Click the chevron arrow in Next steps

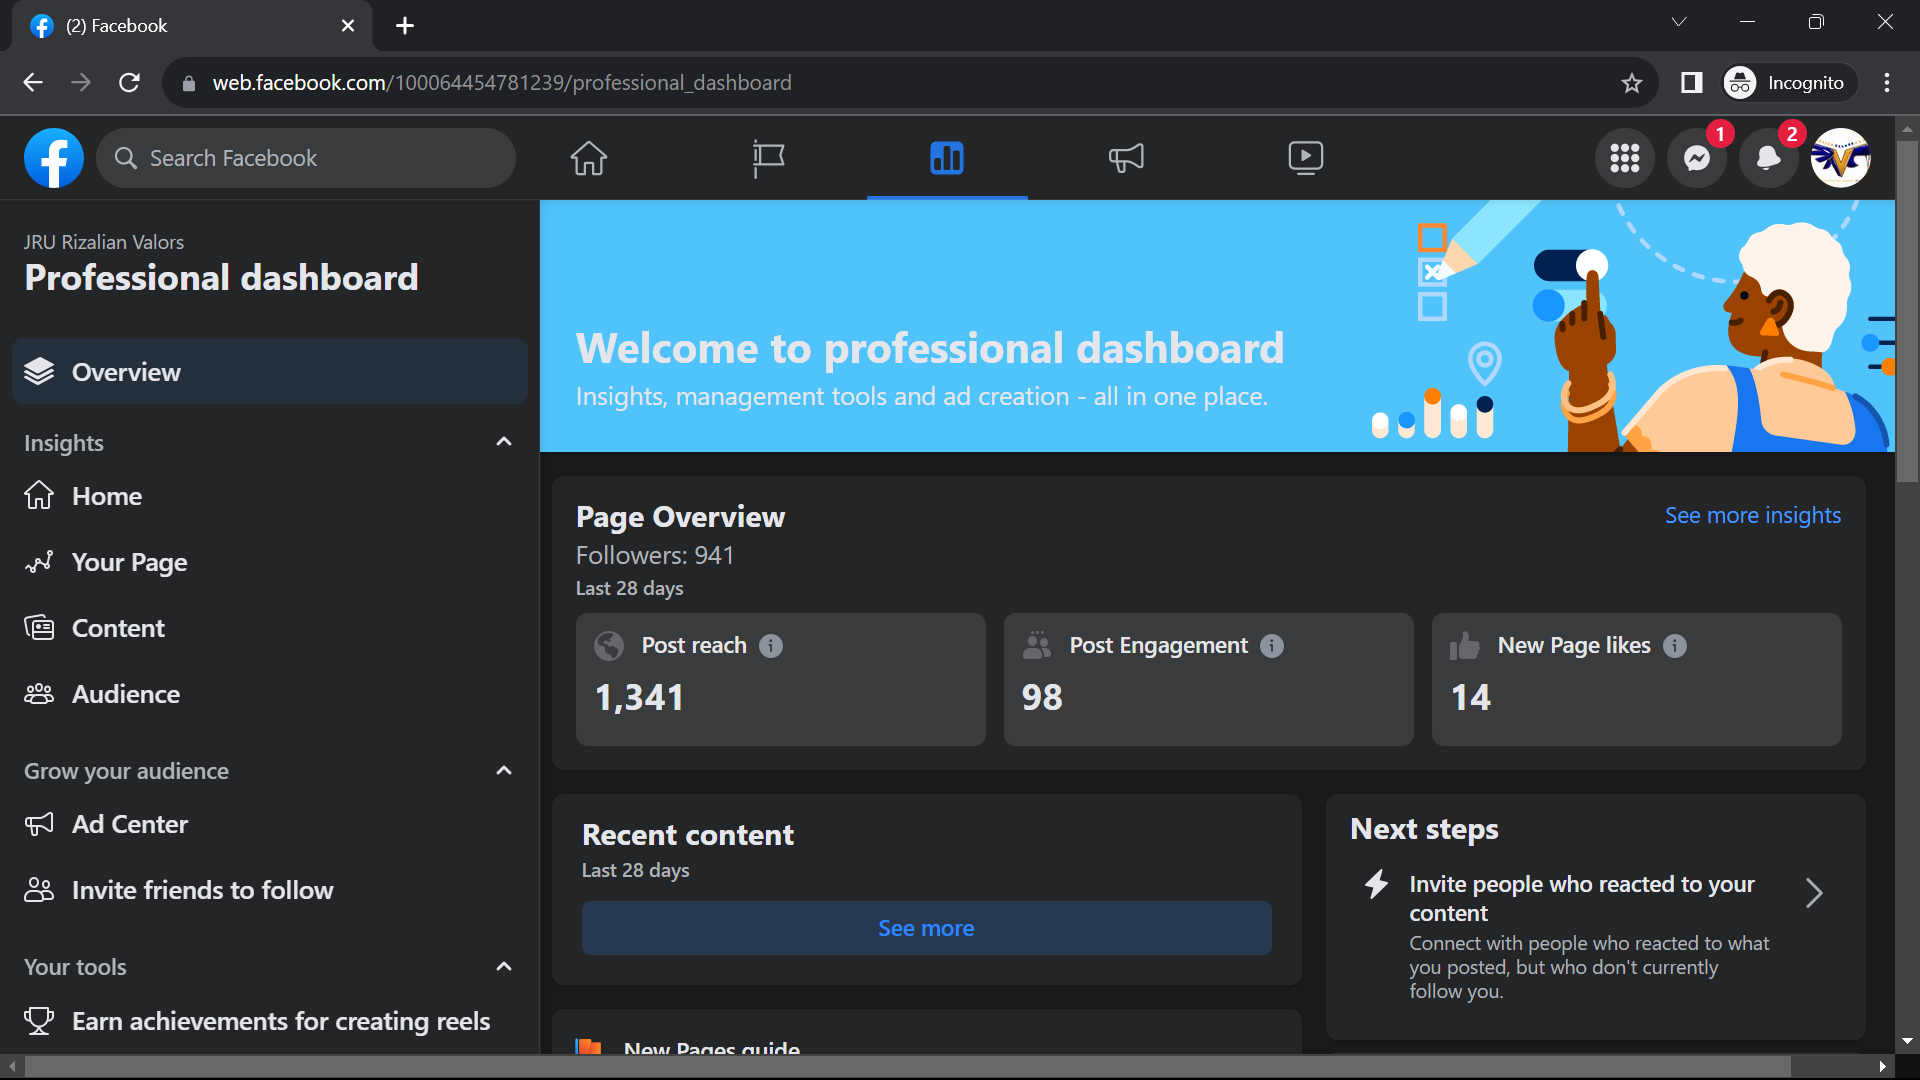[x=1814, y=893]
